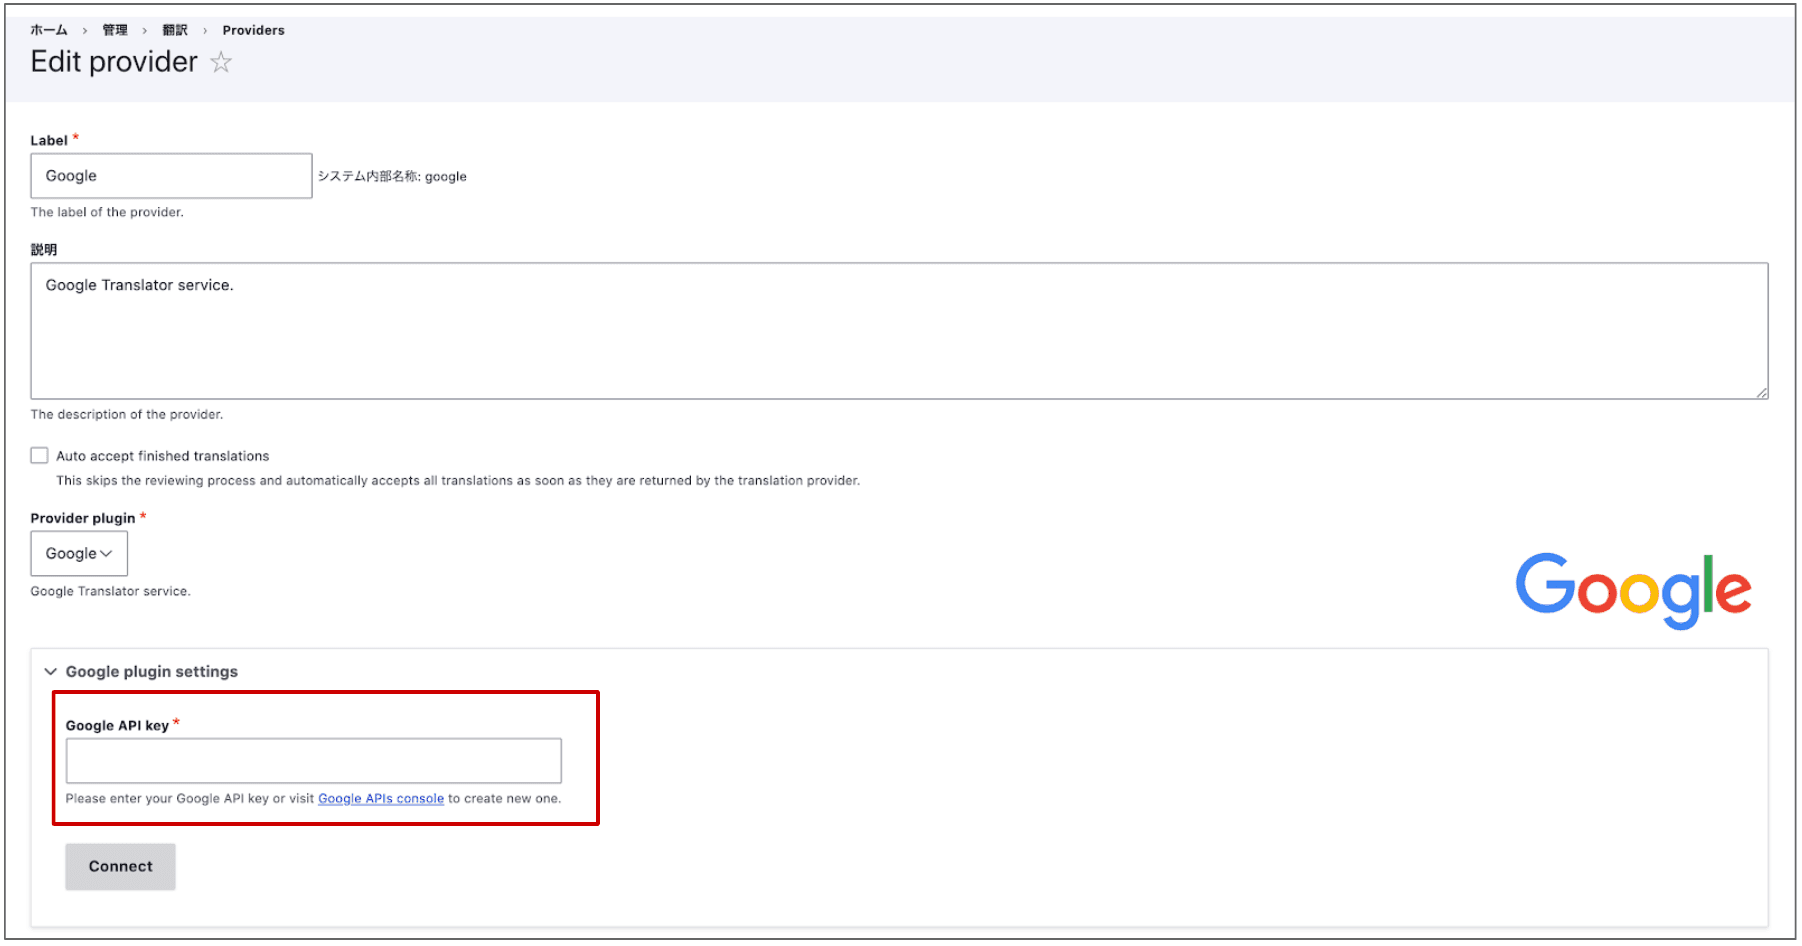Viewport: 1802px width, 946px height.
Task: Click 'The description of the provider.' help text
Action: (127, 415)
